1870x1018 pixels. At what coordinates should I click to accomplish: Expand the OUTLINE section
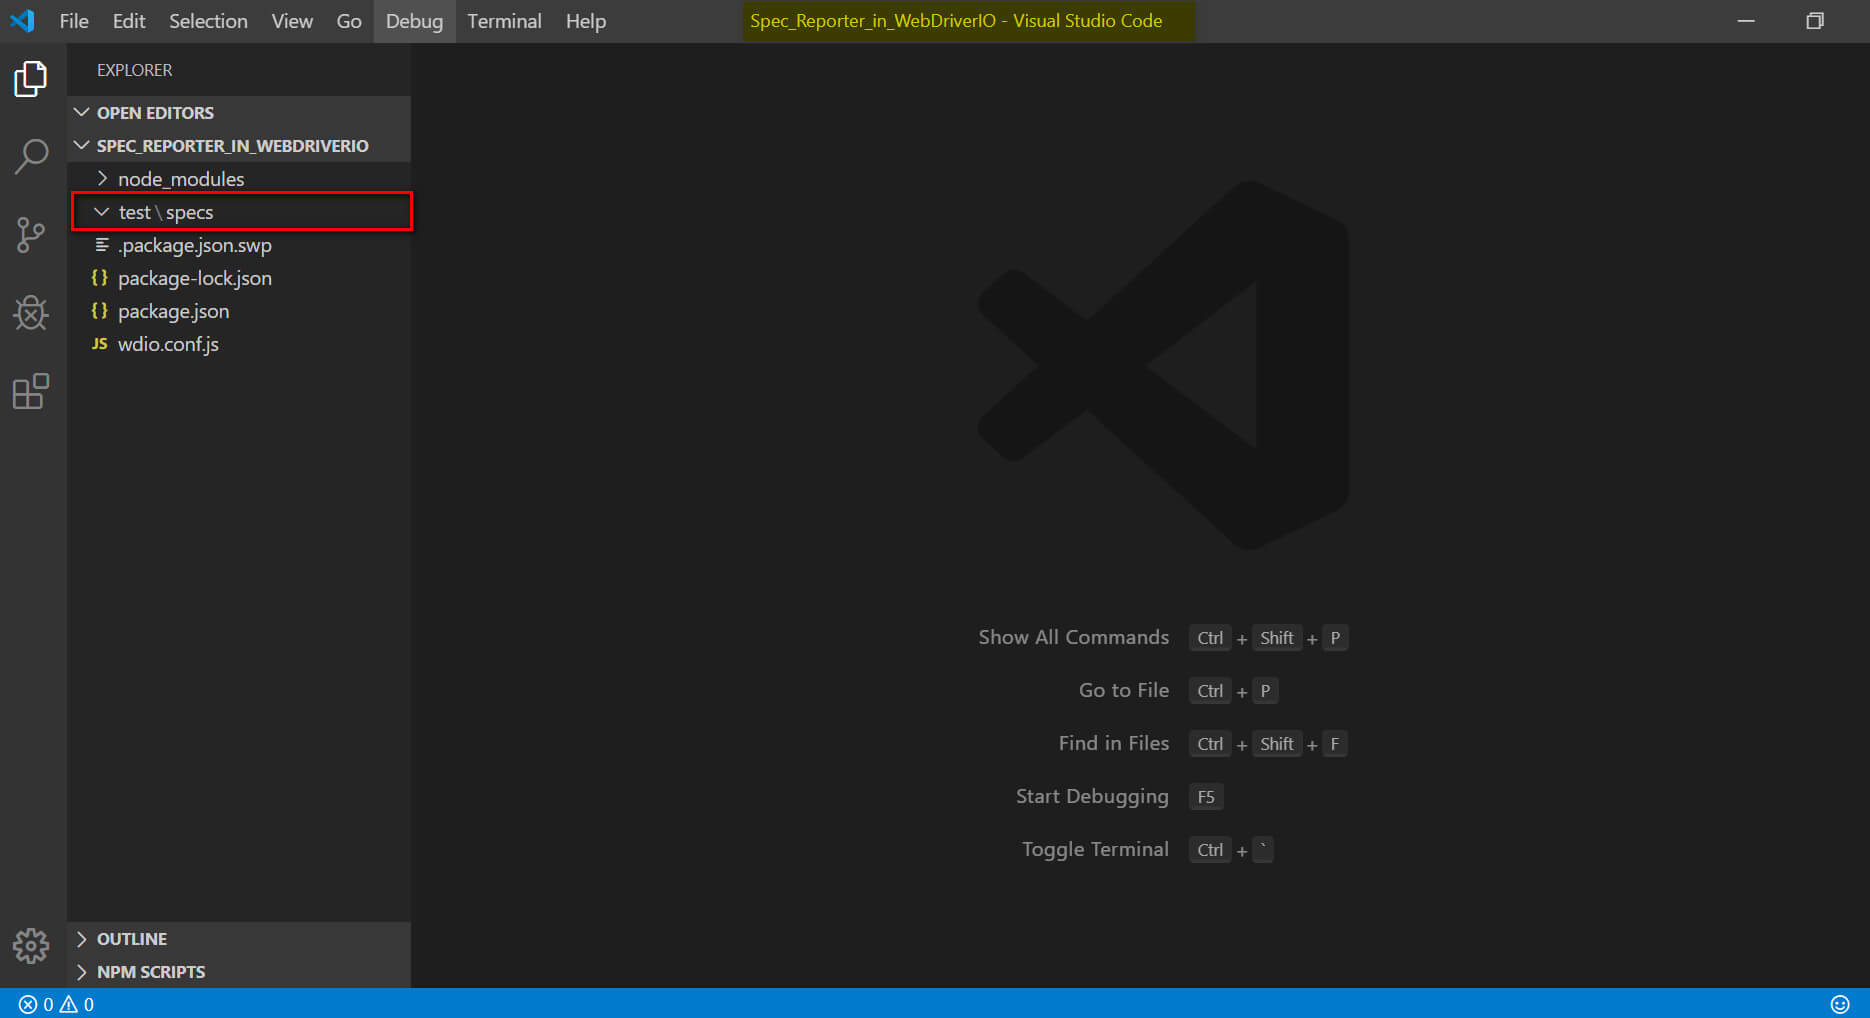pos(82,939)
